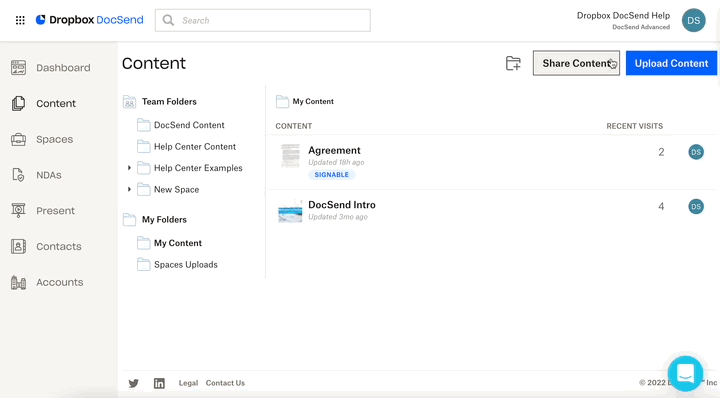Viewport: 720px width, 398px height.
Task: Open the Spaces Uploads folder
Action: pos(186,265)
